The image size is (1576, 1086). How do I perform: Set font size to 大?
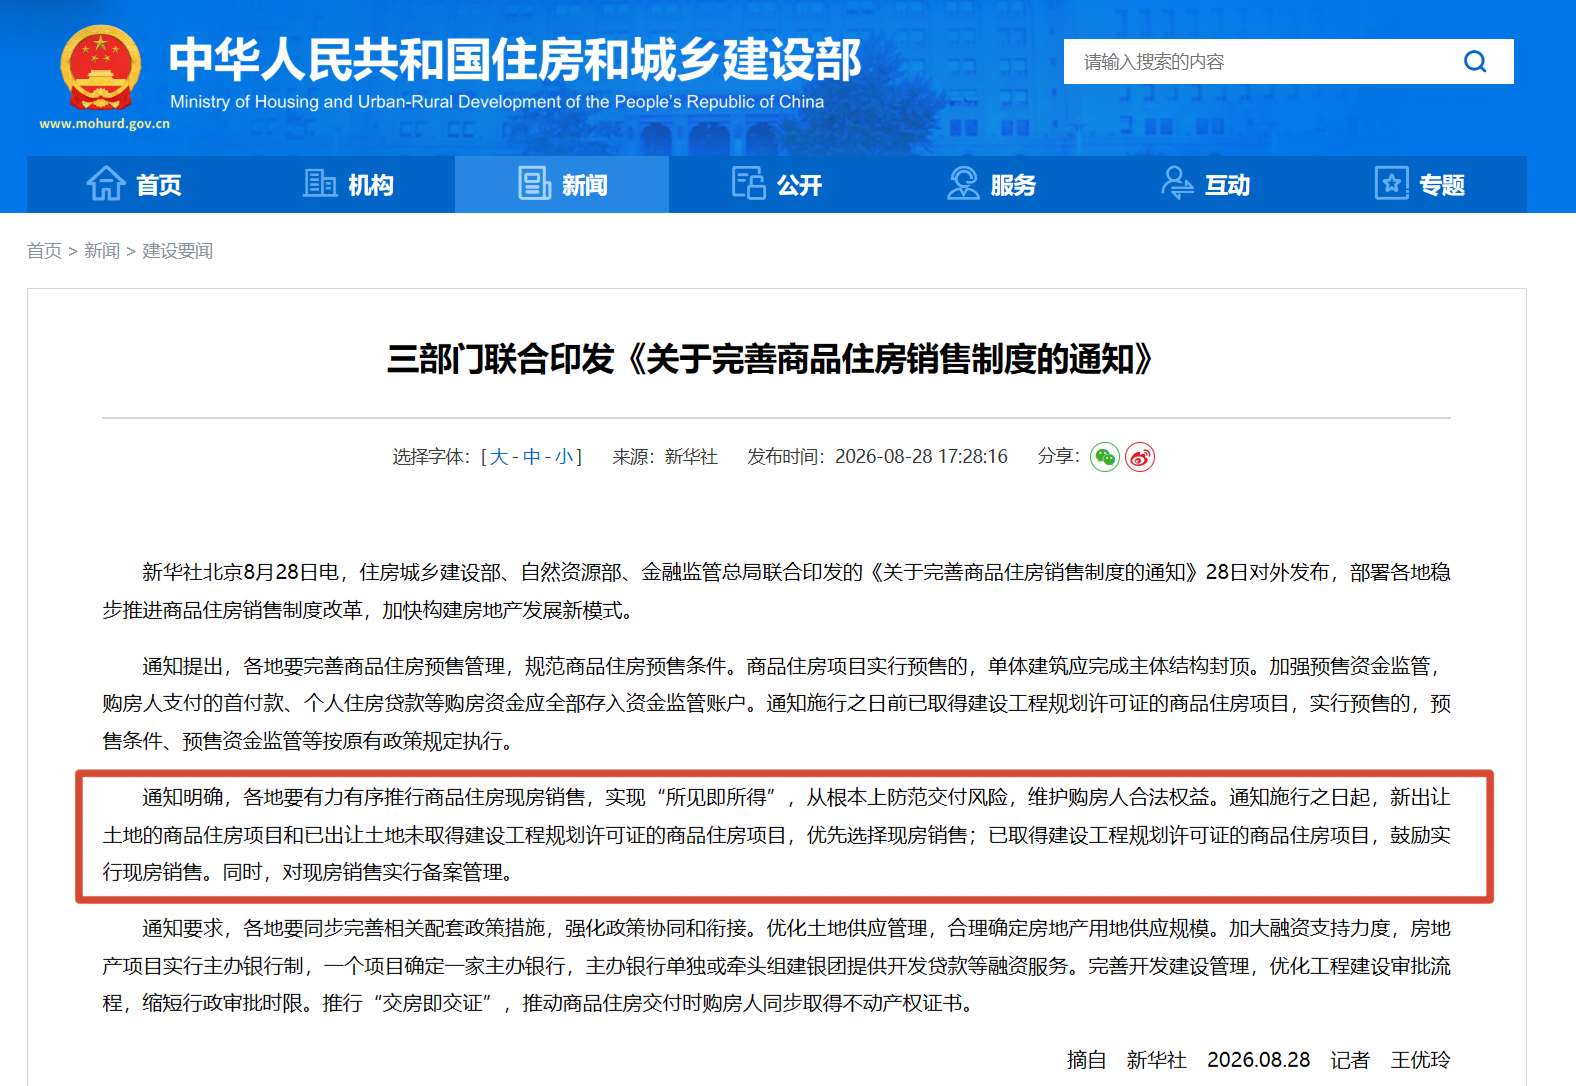pos(499,457)
